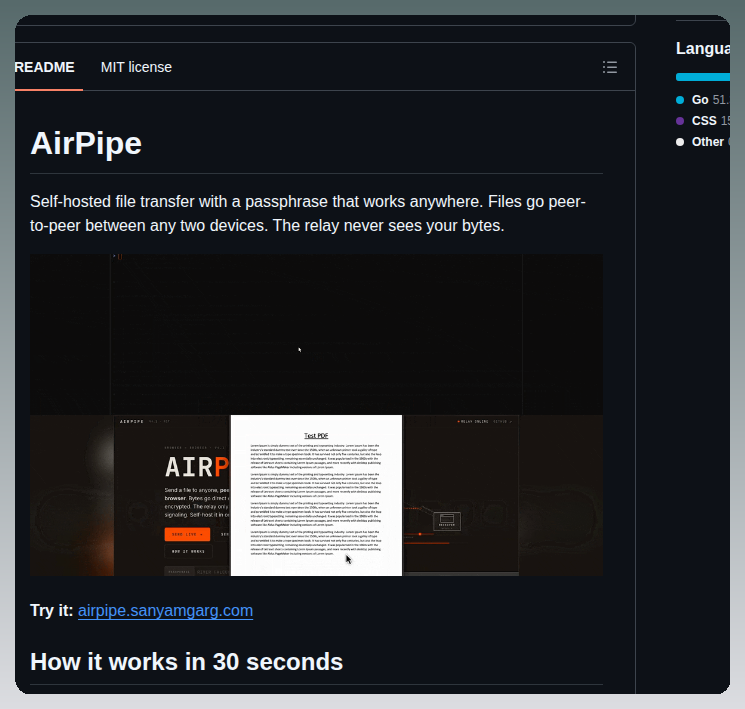Open the README outline icon

coord(610,67)
